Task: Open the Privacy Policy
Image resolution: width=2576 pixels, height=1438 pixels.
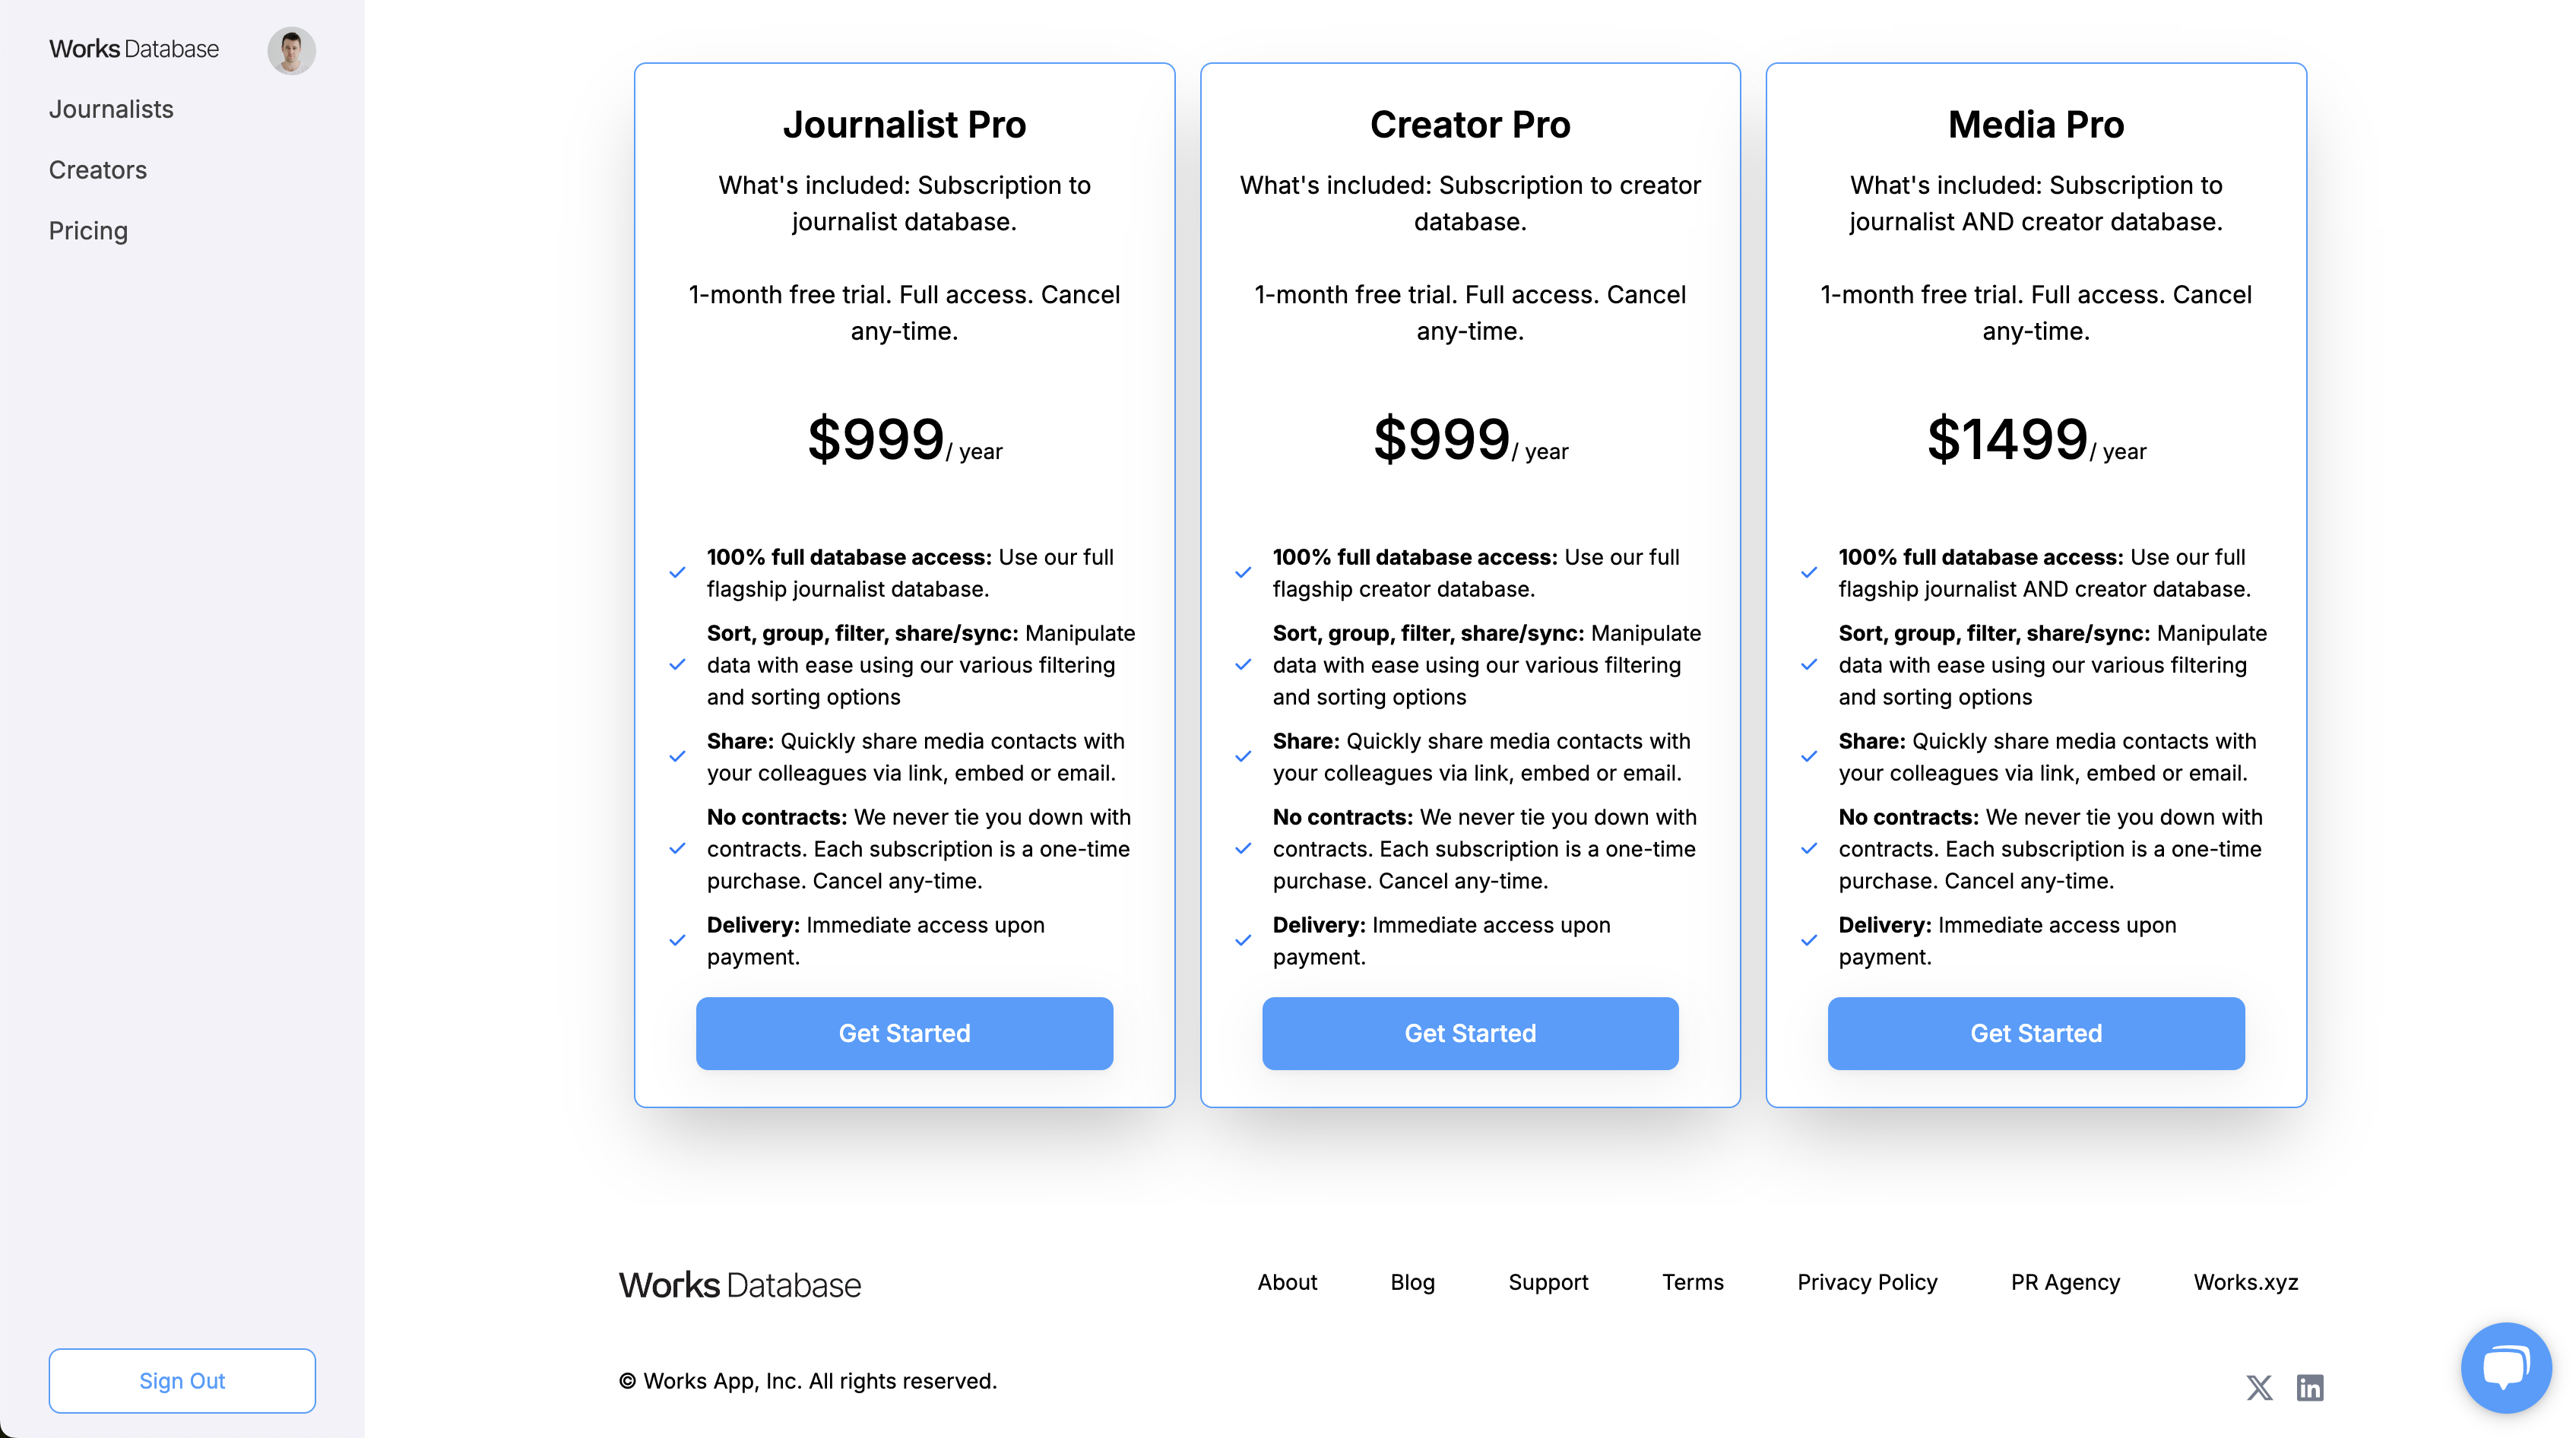Action: 1866,1282
